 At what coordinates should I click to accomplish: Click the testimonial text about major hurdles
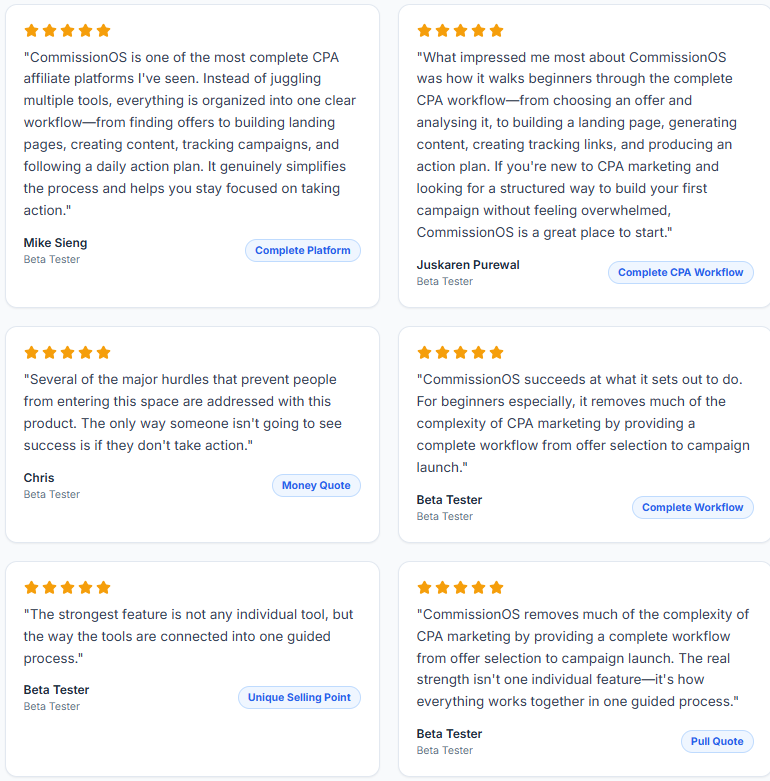(x=183, y=412)
